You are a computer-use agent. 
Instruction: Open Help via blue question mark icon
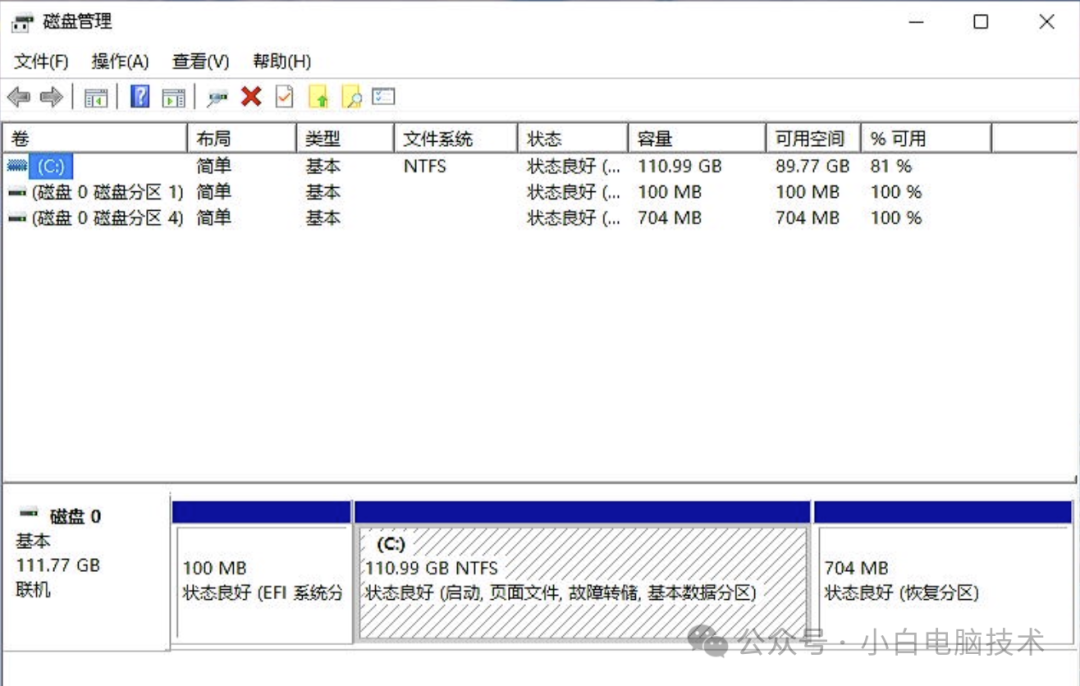point(140,97)
